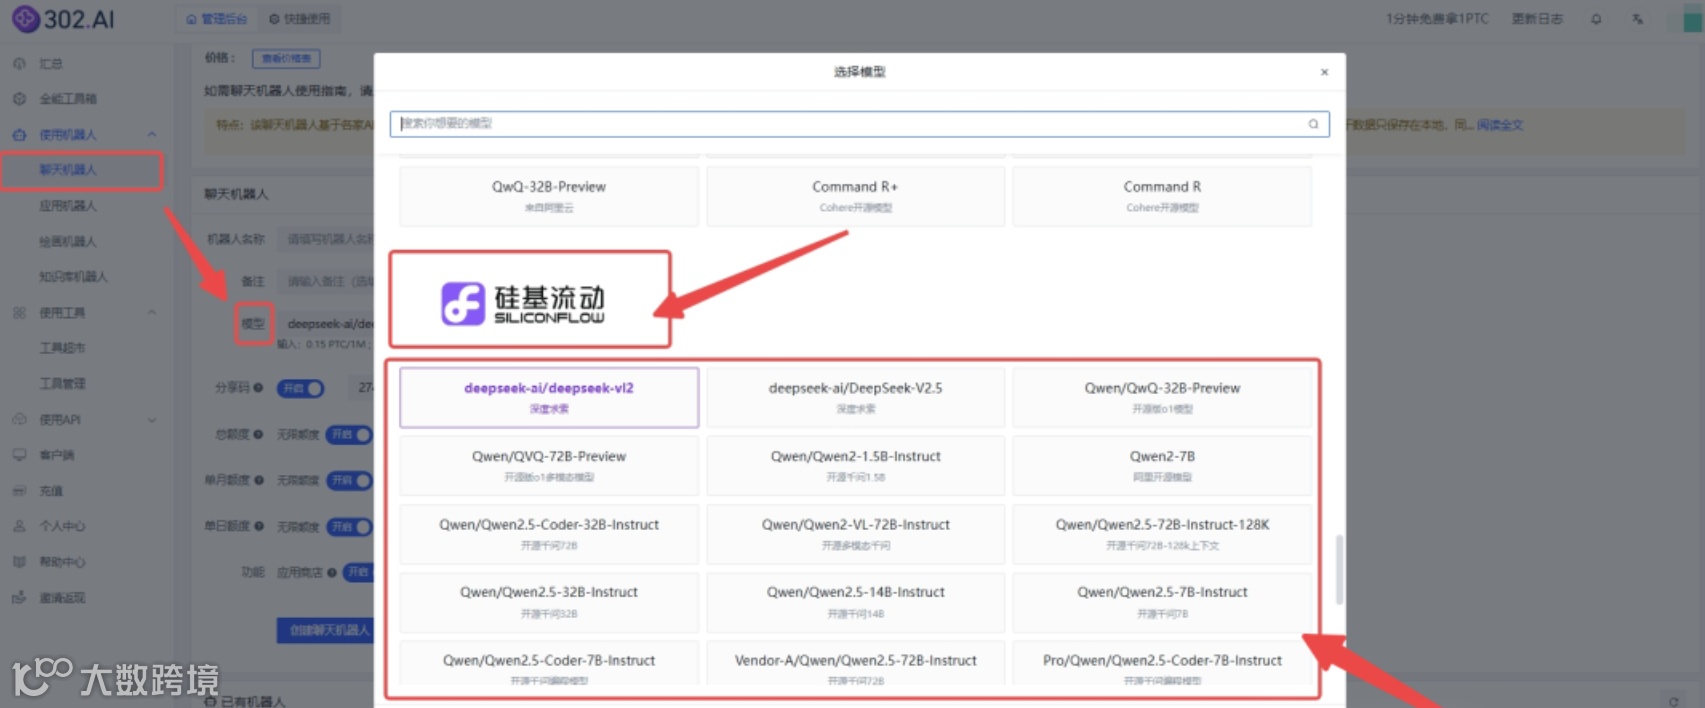
Task: Collapse the 使用工具 menu chevron
Action: coord(152,313)
